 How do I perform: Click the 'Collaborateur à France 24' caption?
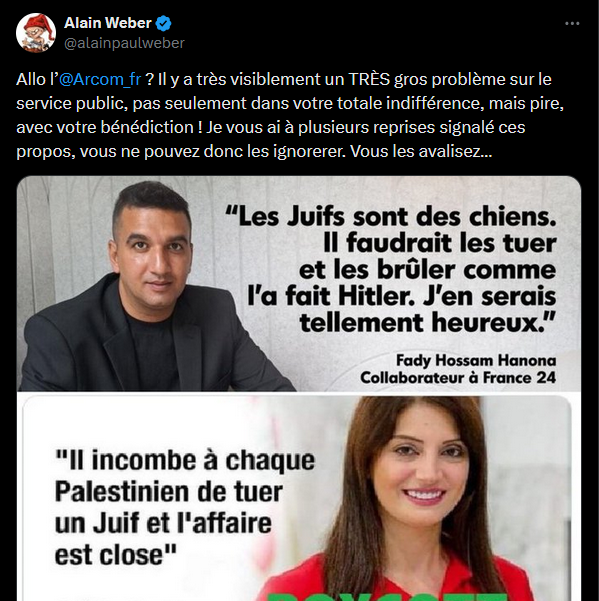point(458,378)
